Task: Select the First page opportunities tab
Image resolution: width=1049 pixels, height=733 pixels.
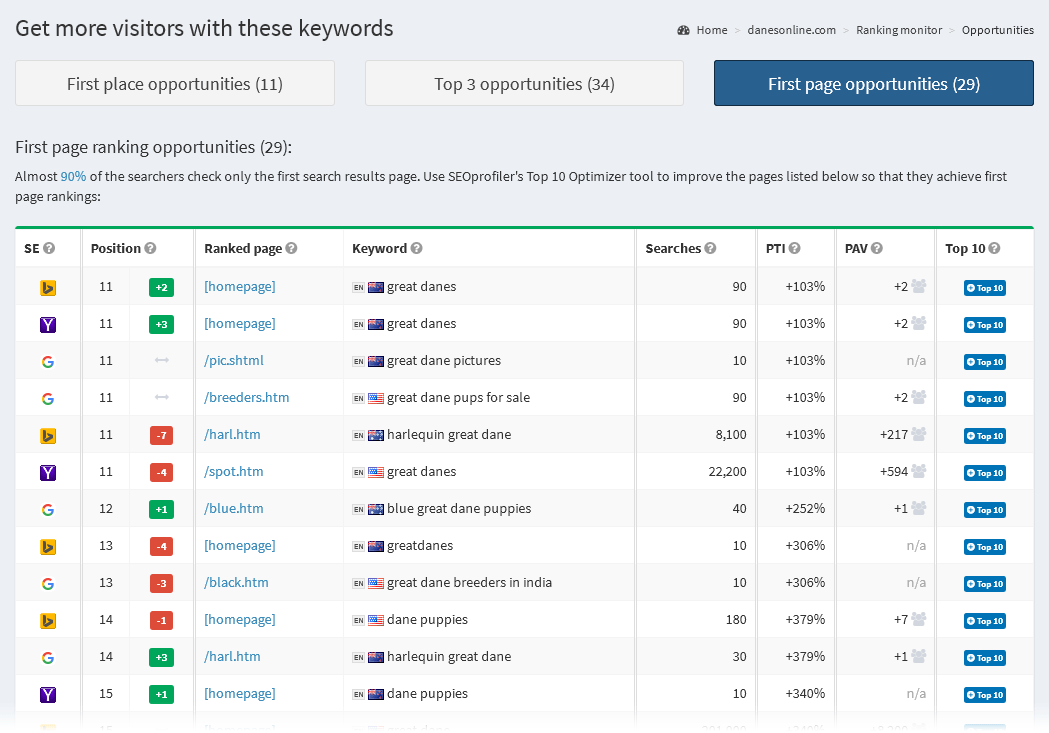Action: pos(873,83)
